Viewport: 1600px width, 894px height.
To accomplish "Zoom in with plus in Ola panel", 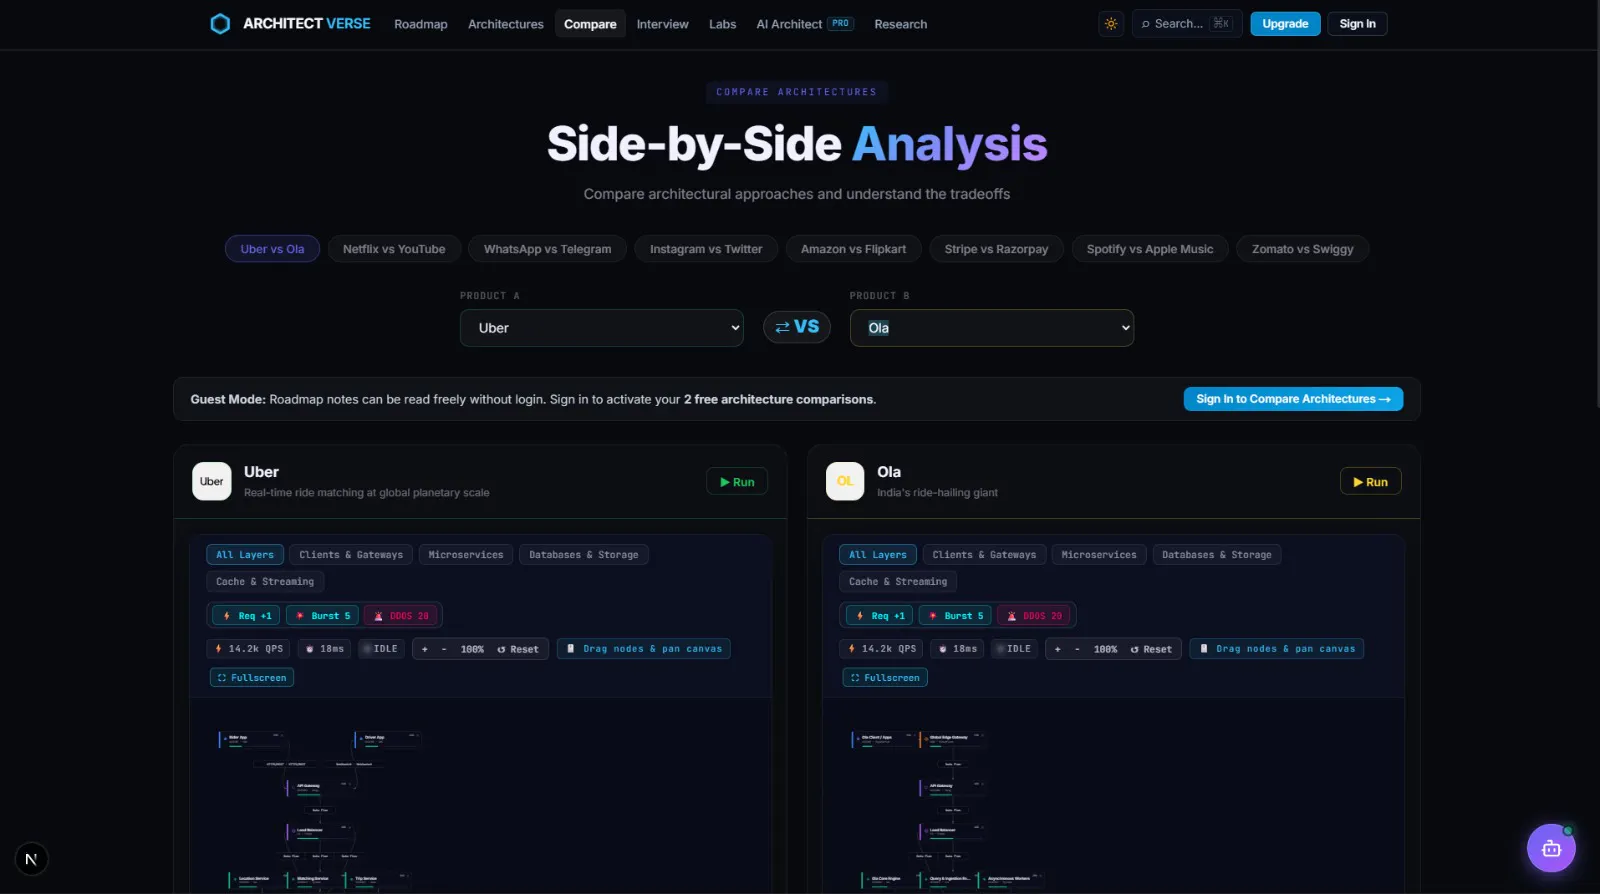I will tap(1058, 649).
